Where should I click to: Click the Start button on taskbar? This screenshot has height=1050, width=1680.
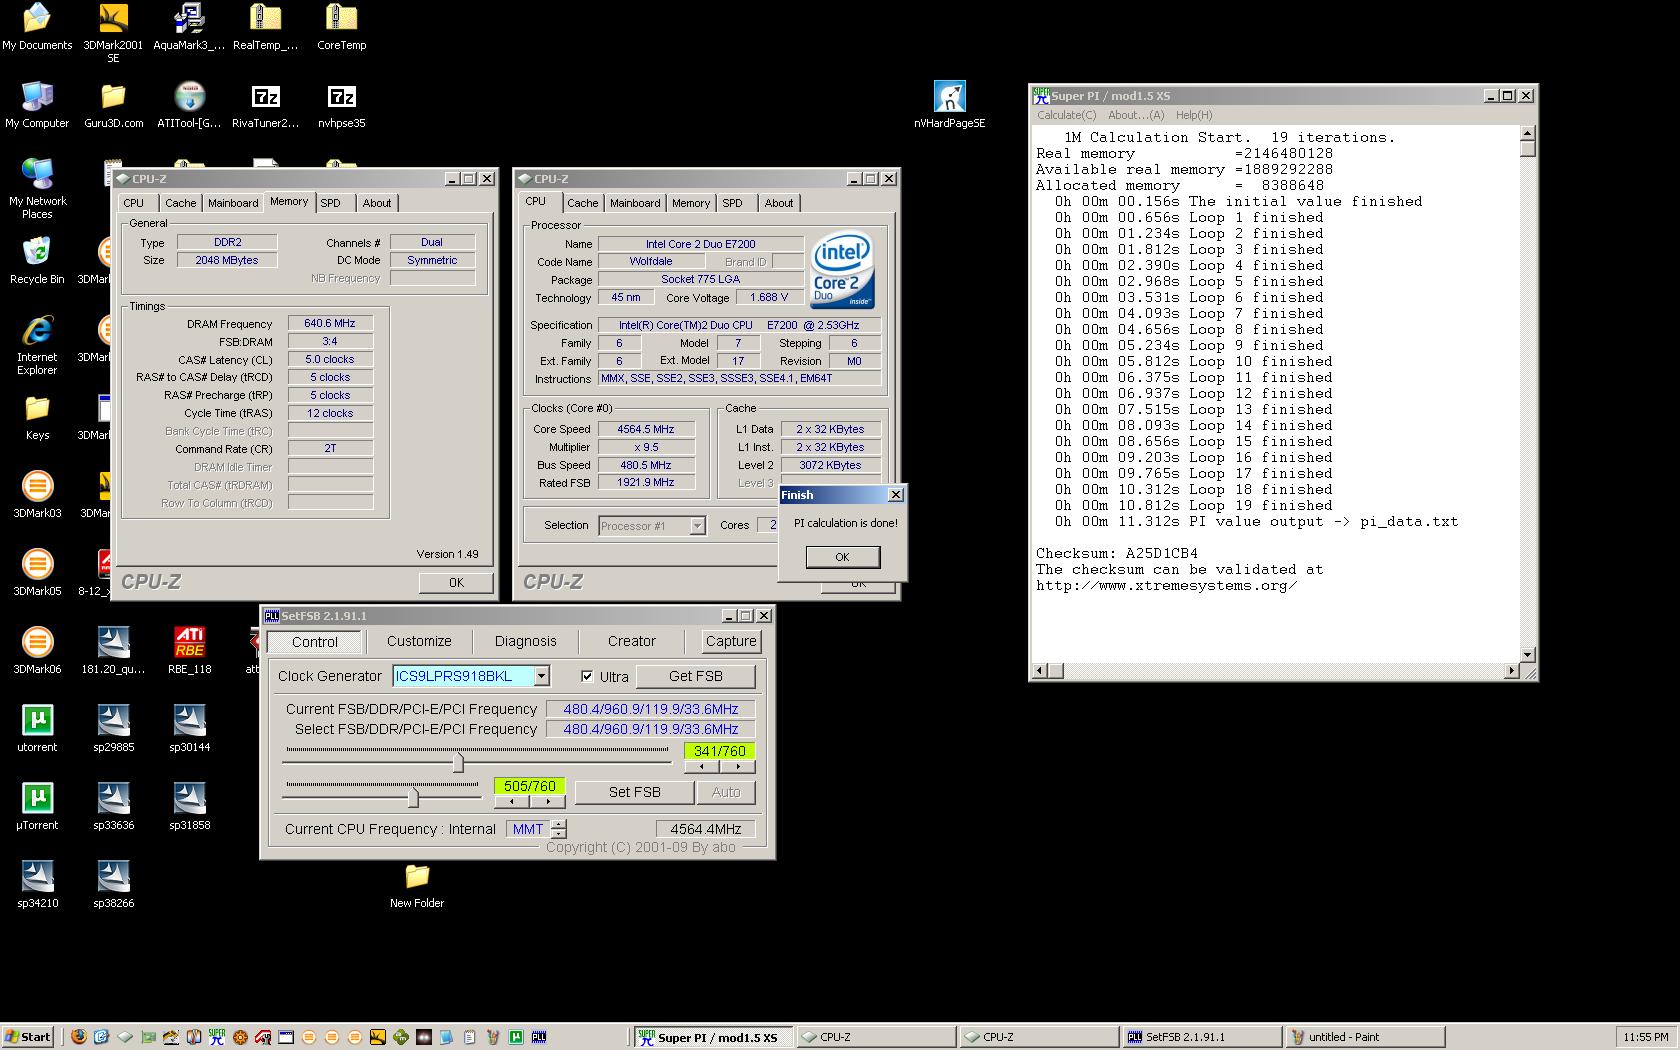(28, 1037)
